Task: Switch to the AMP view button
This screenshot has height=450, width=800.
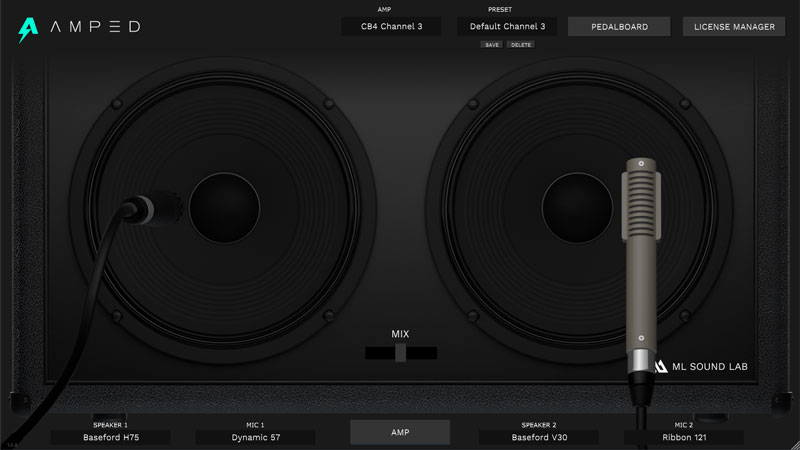Action: pos(400,432)
